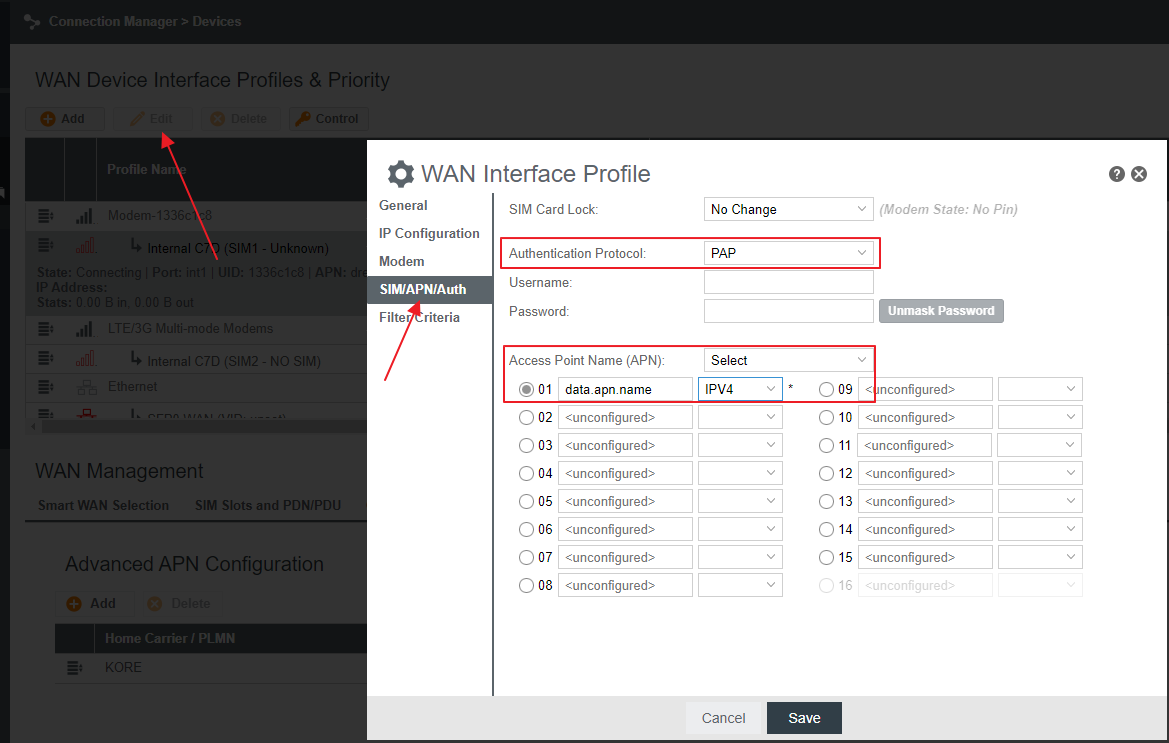Click the help question mark icon
Screen dimensions: 1169x743
click(x=1117, y=174)
